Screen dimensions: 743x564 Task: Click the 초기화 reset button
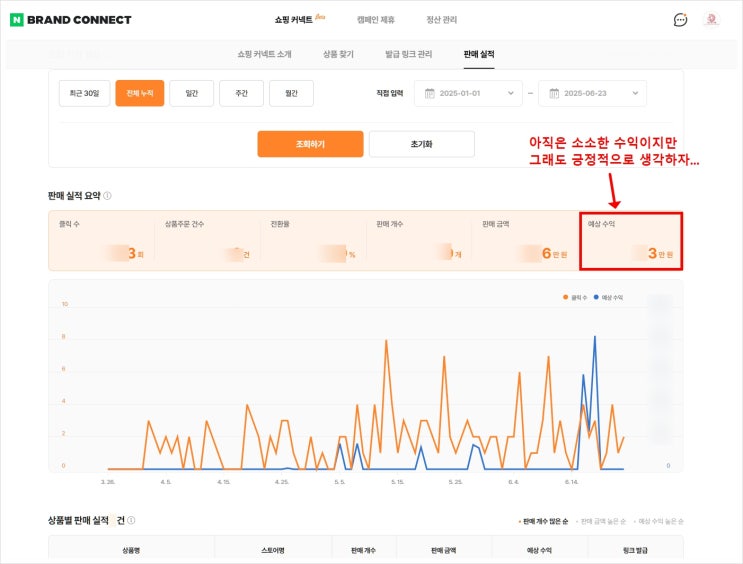(x=422, y=144)
